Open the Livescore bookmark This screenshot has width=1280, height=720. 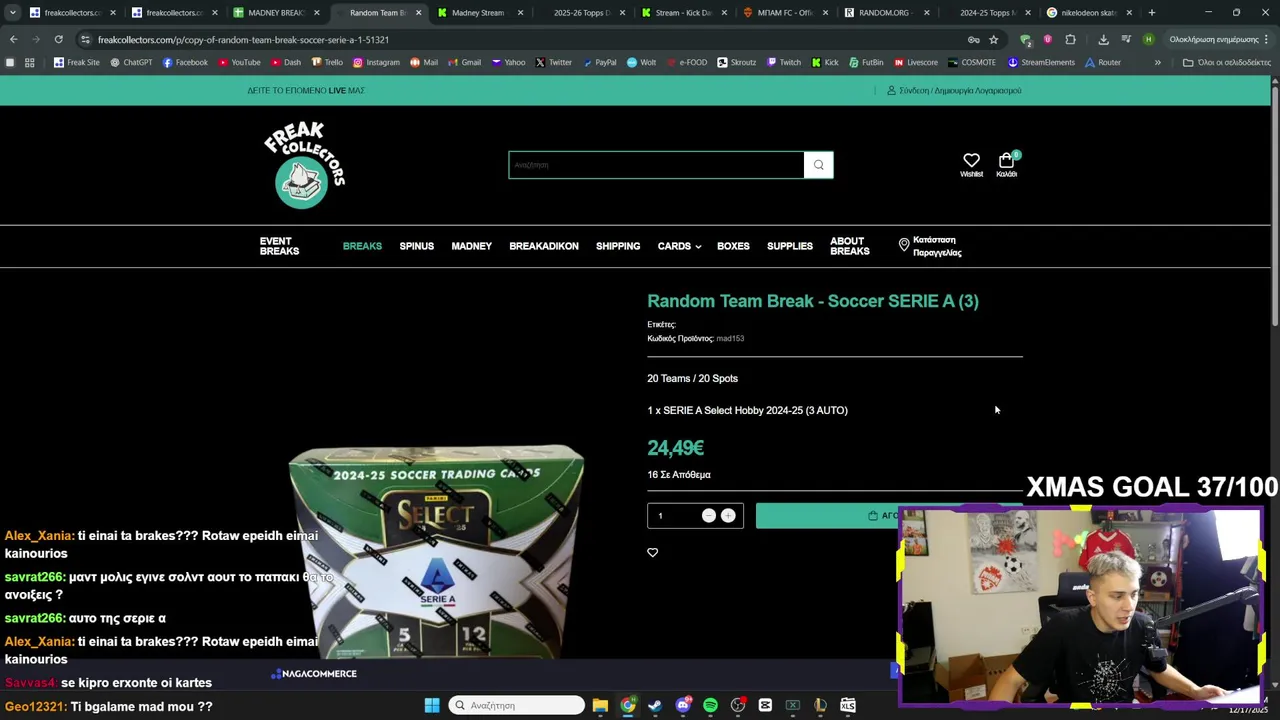pyautogui.click(x=916, y=62)
